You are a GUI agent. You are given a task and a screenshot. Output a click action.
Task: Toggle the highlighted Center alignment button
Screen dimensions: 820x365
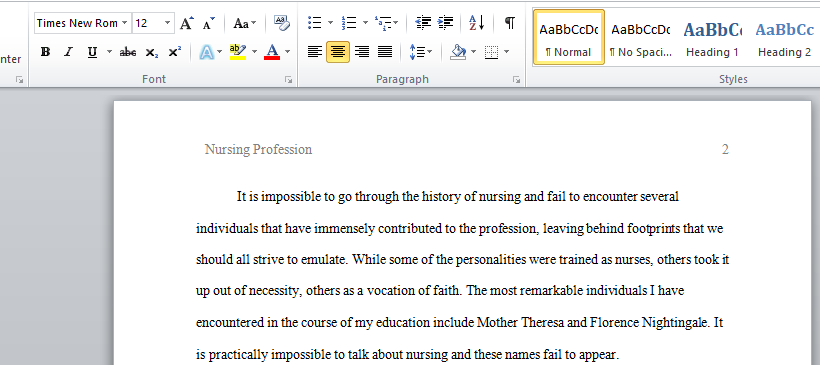coord(338,52)
